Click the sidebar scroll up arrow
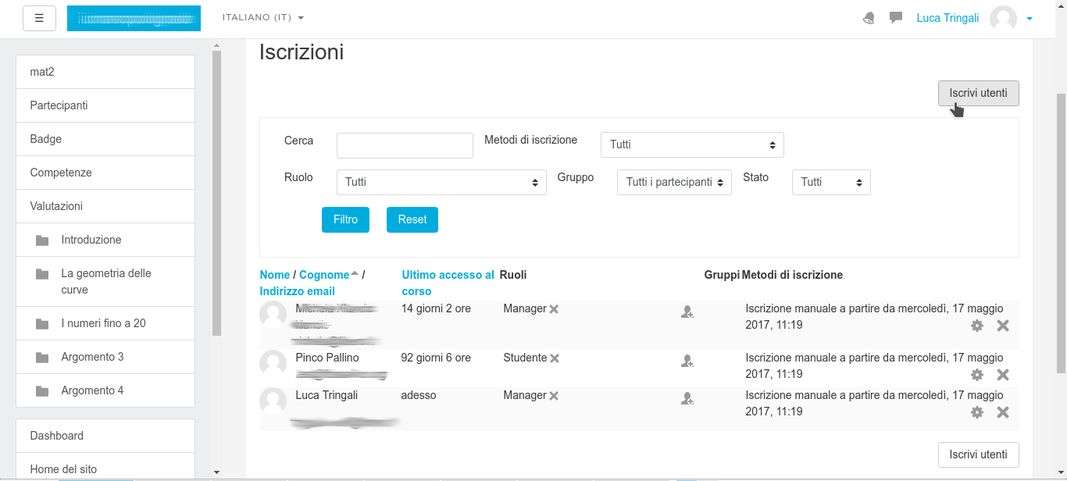1067x481 pixels. coord(216,46)
